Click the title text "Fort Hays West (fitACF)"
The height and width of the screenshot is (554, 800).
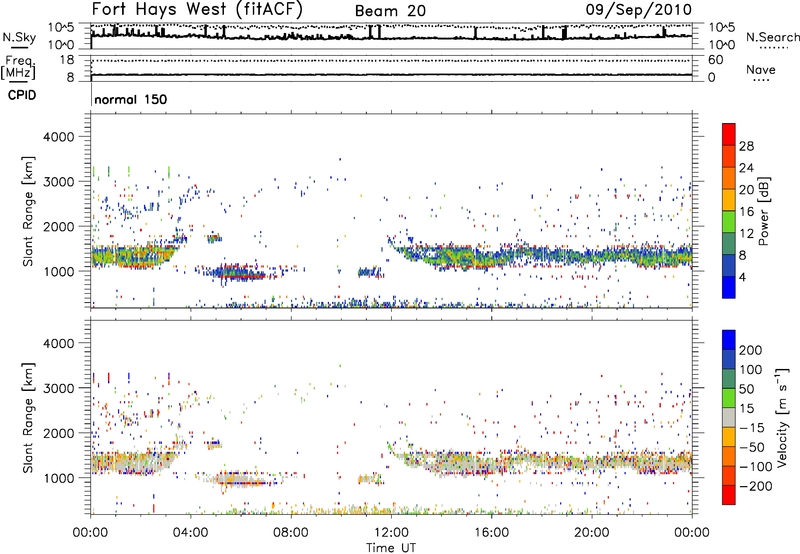[x=196, y=9]
